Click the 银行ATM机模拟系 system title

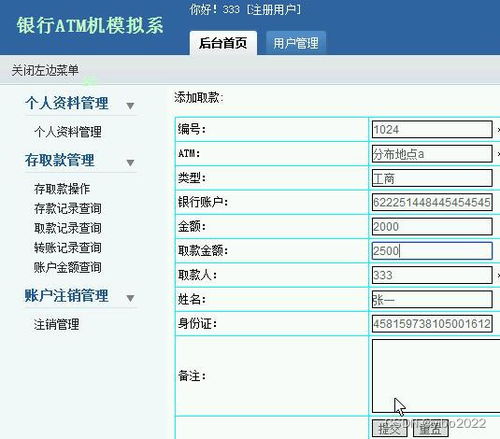coord(90,25)
